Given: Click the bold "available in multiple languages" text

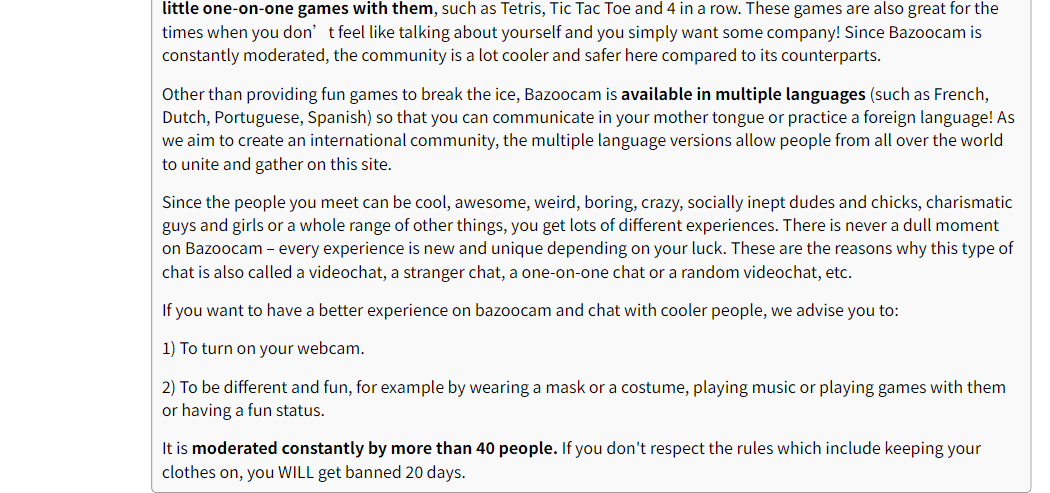Looking at the screenshot, I should [743, 95].
